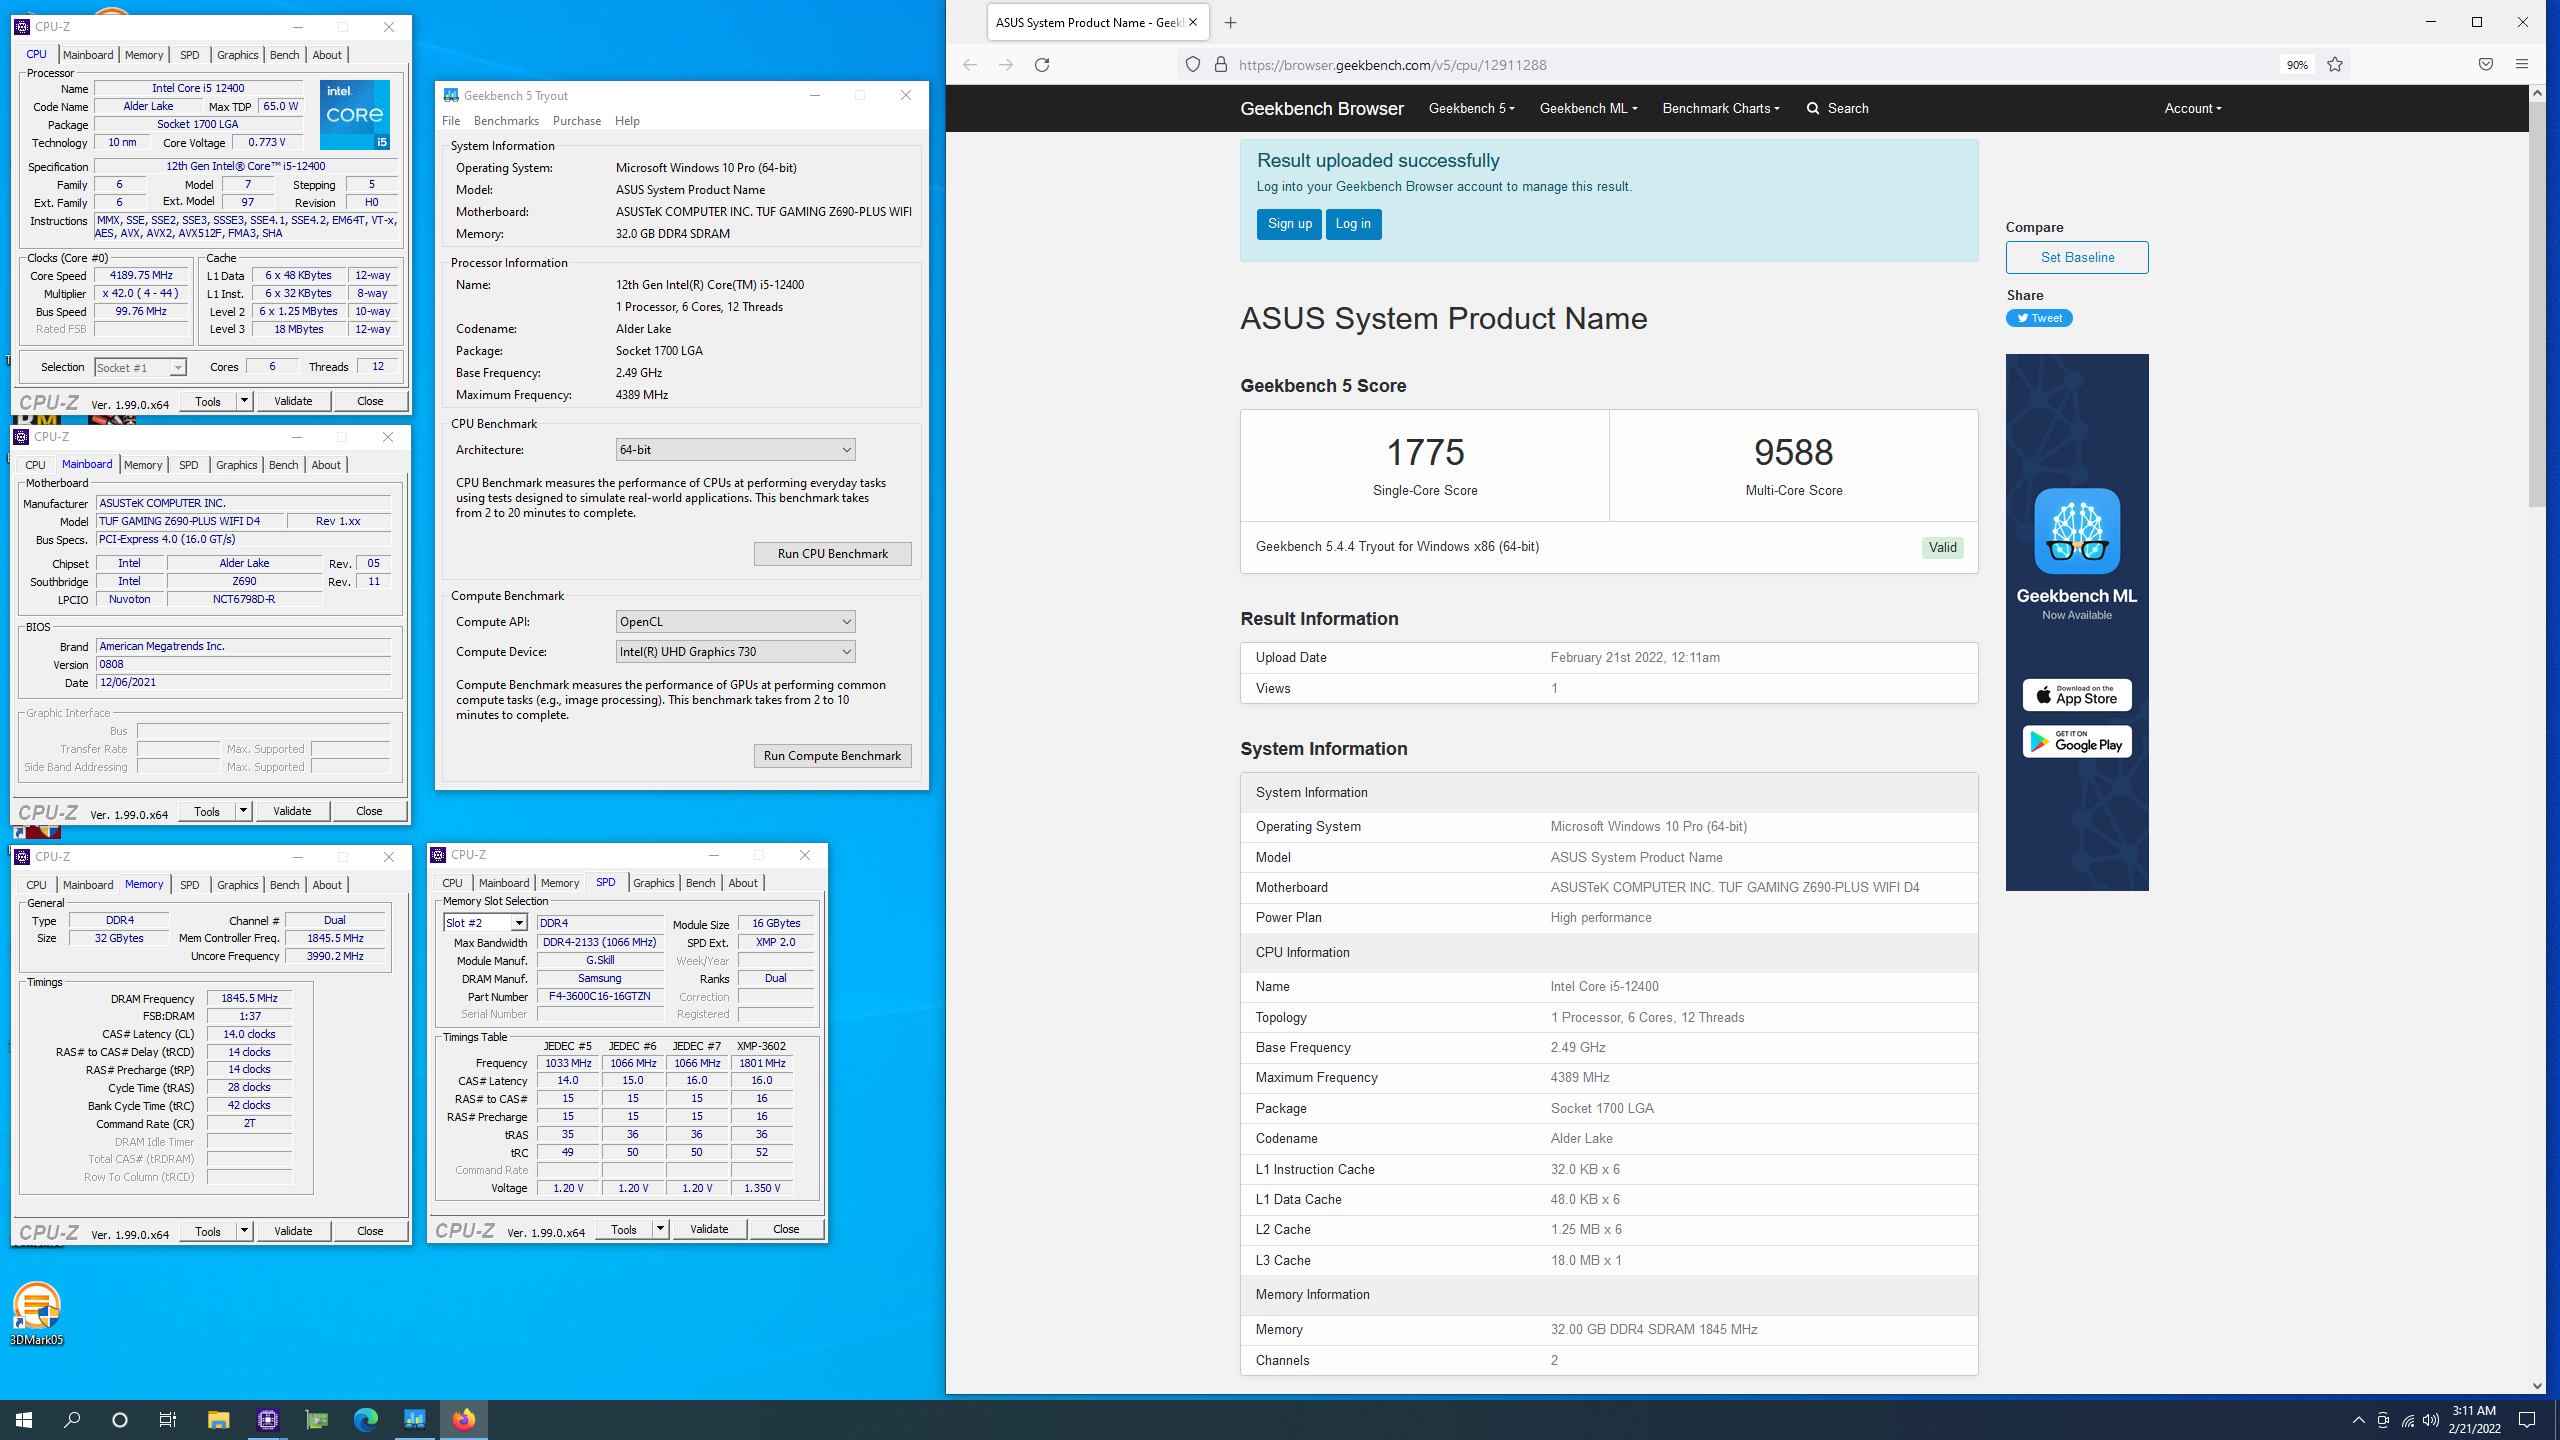This screenshot has width=2560, height=1440.
Task: Open Firefox hamburger menu
Action: (2521, 65)
